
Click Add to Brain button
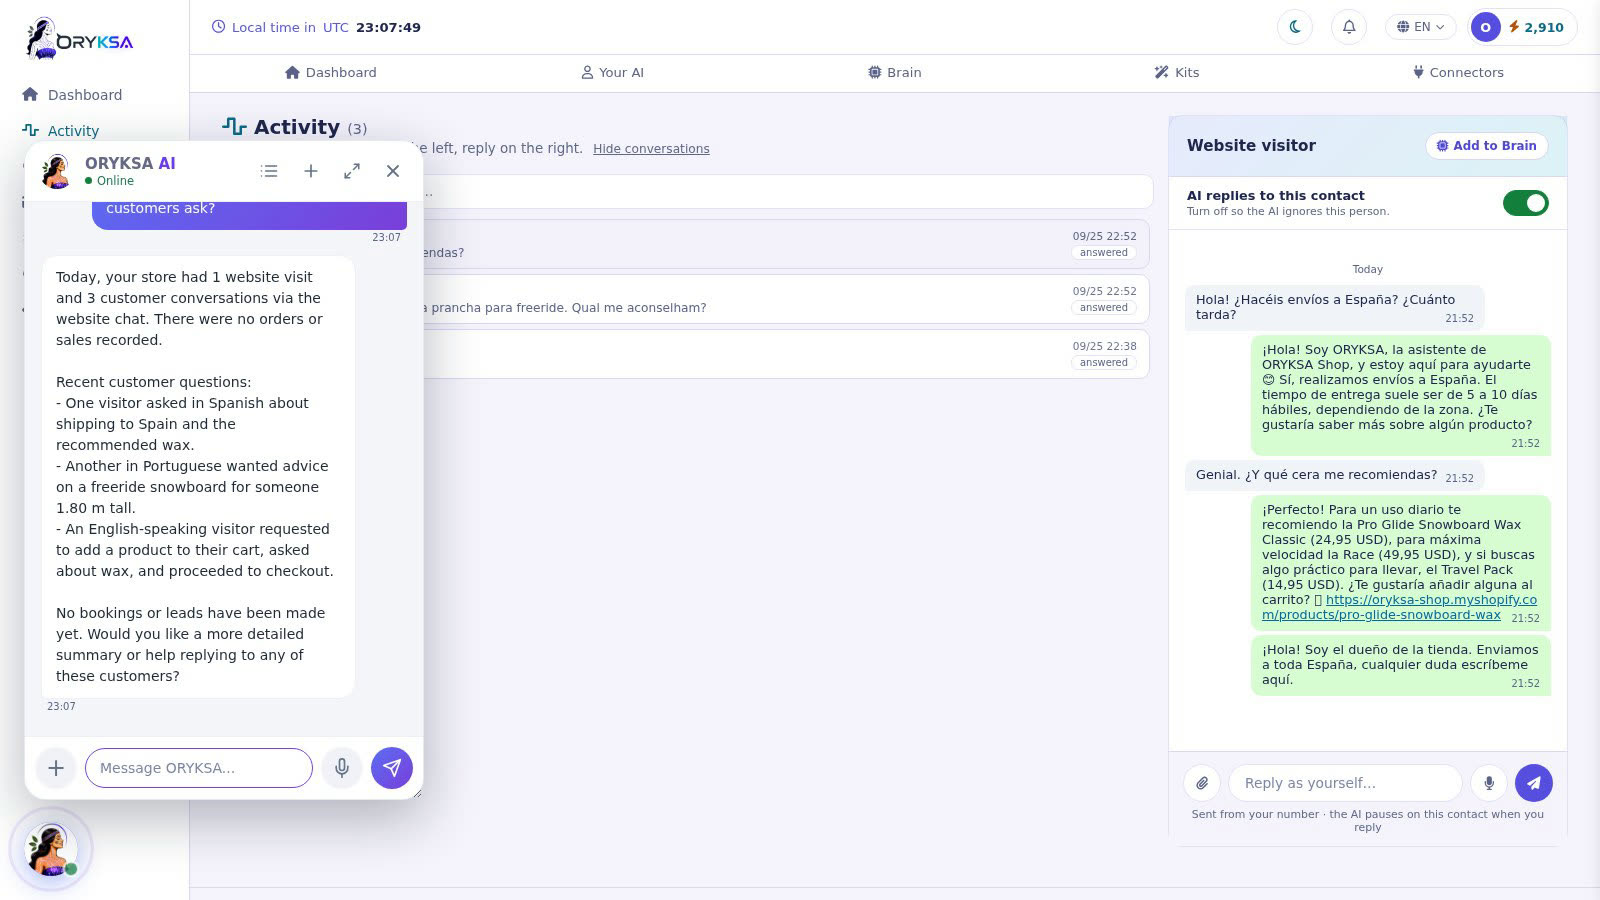[x=1487, y=146]
